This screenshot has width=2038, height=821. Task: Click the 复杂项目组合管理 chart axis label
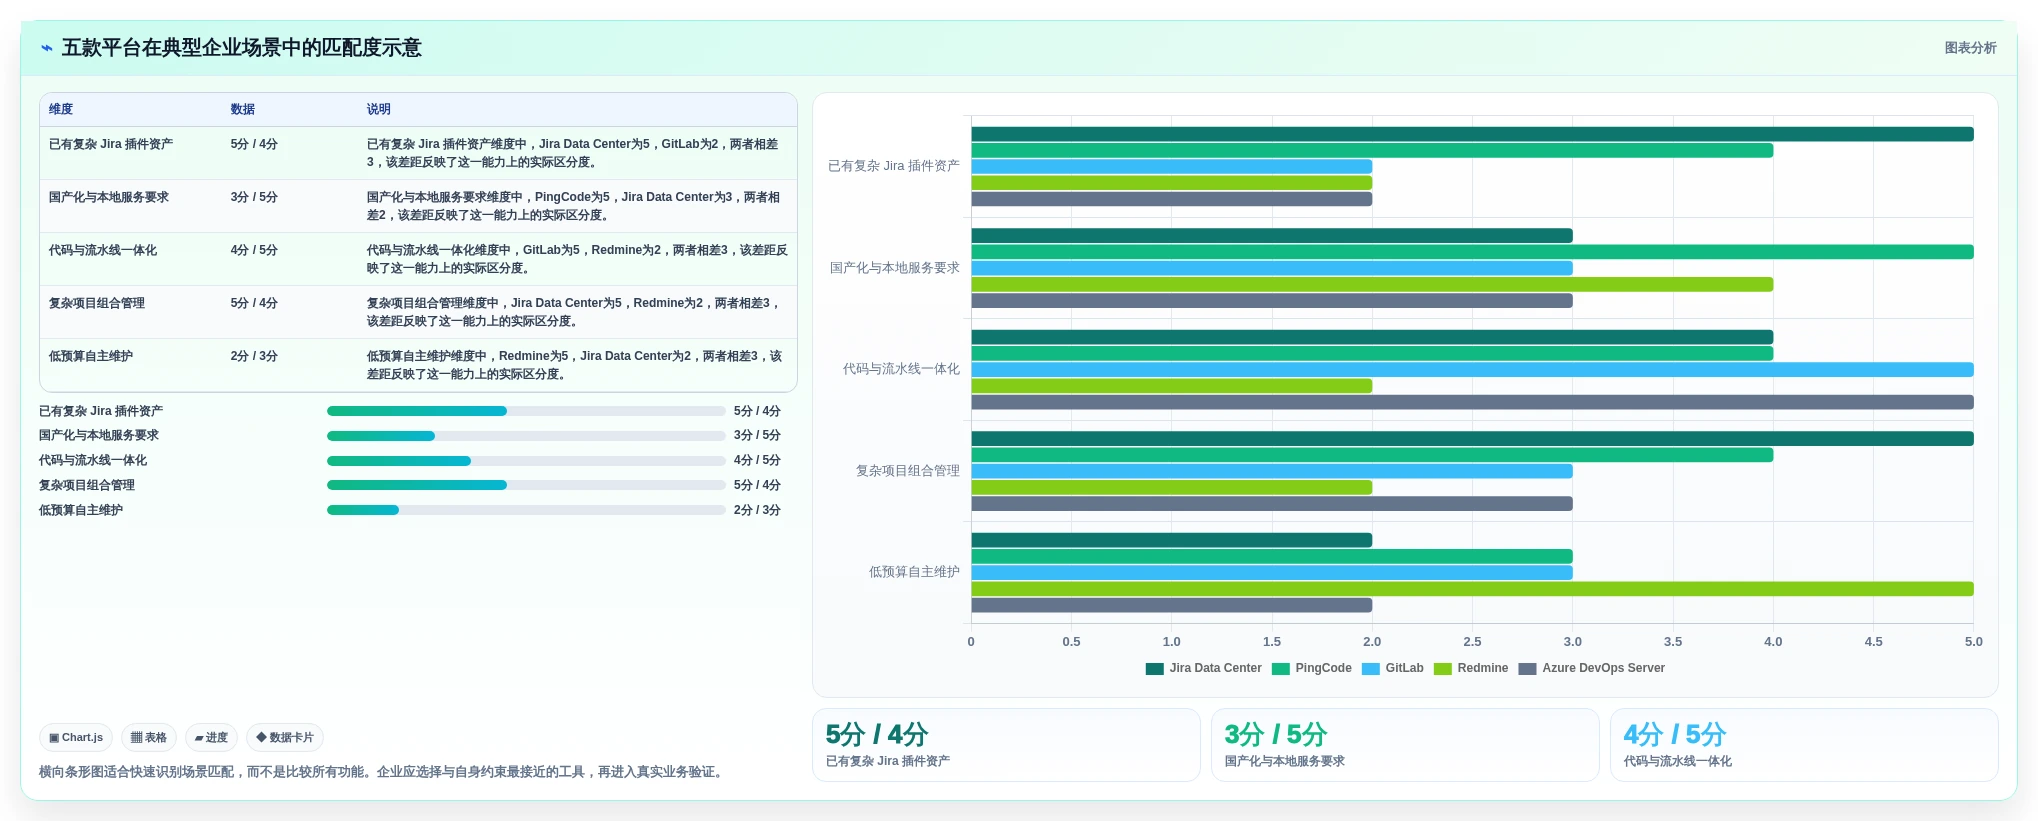pyautogui.click(x=907, y=471)
